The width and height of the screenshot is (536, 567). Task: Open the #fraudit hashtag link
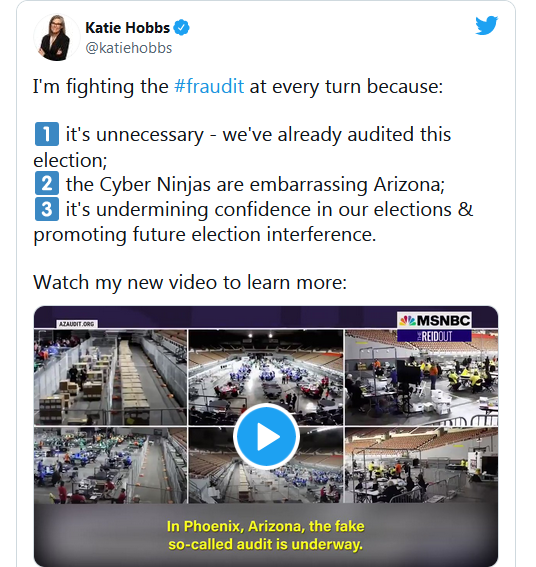coord(209,86)
